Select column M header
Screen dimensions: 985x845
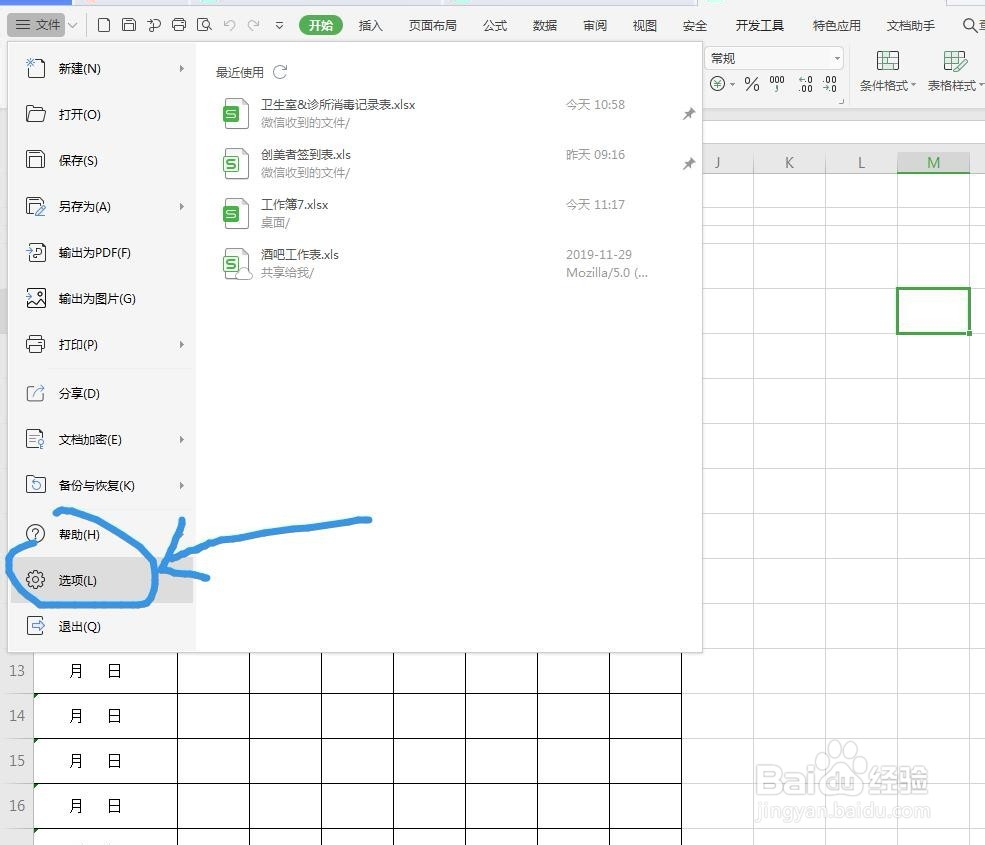pyautogui.click(x=933, y=163)
